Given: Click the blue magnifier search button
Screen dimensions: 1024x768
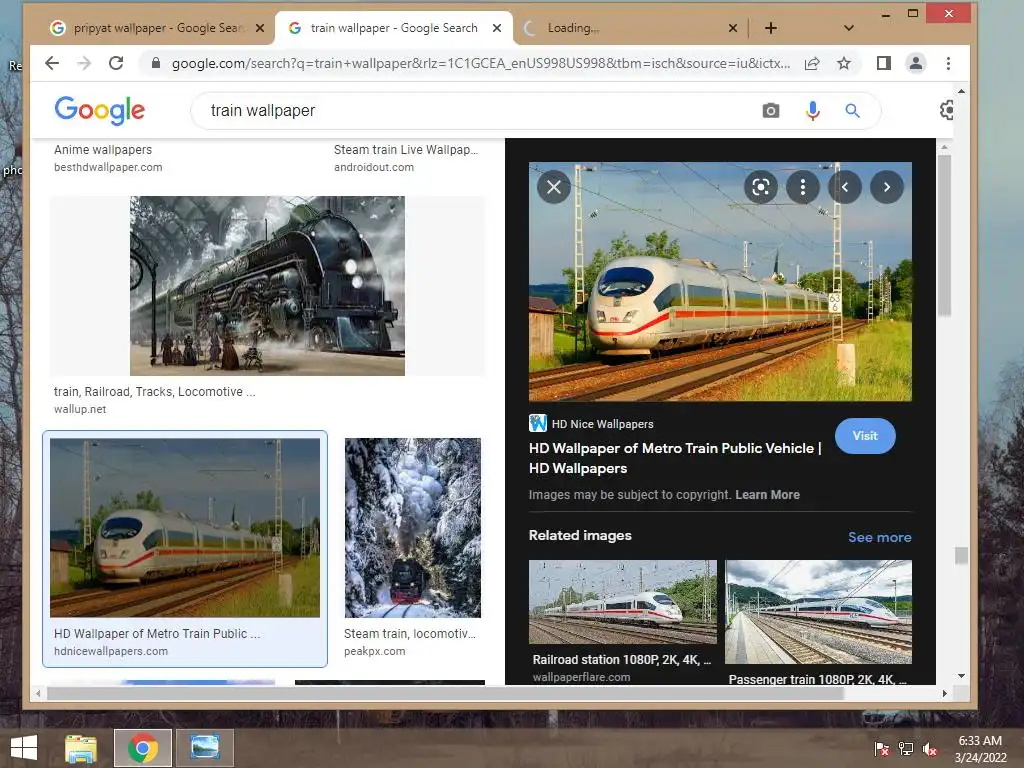Looking at the screenshot, I should 852,110.
